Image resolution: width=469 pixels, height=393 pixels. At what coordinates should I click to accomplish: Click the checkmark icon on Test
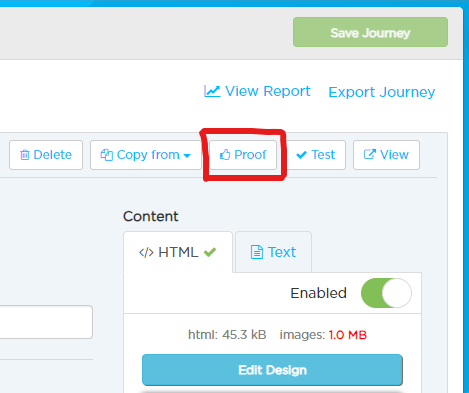[301, 155]
